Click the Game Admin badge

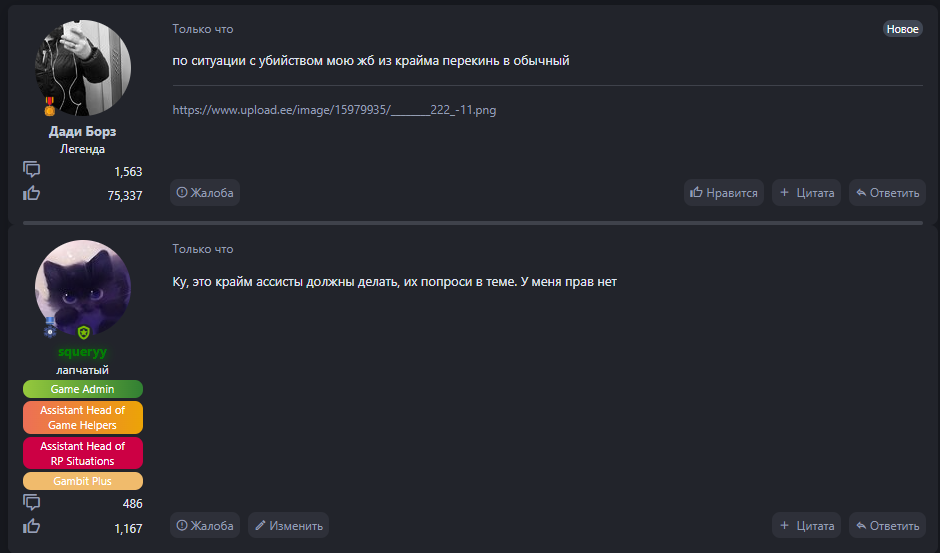click(x=83, y=389)
